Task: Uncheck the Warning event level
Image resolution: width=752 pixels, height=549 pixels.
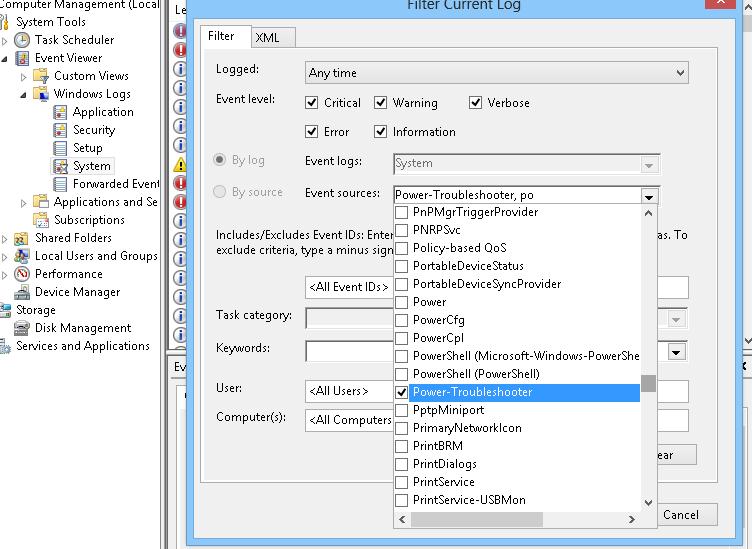Action: (x=380, y=103)
